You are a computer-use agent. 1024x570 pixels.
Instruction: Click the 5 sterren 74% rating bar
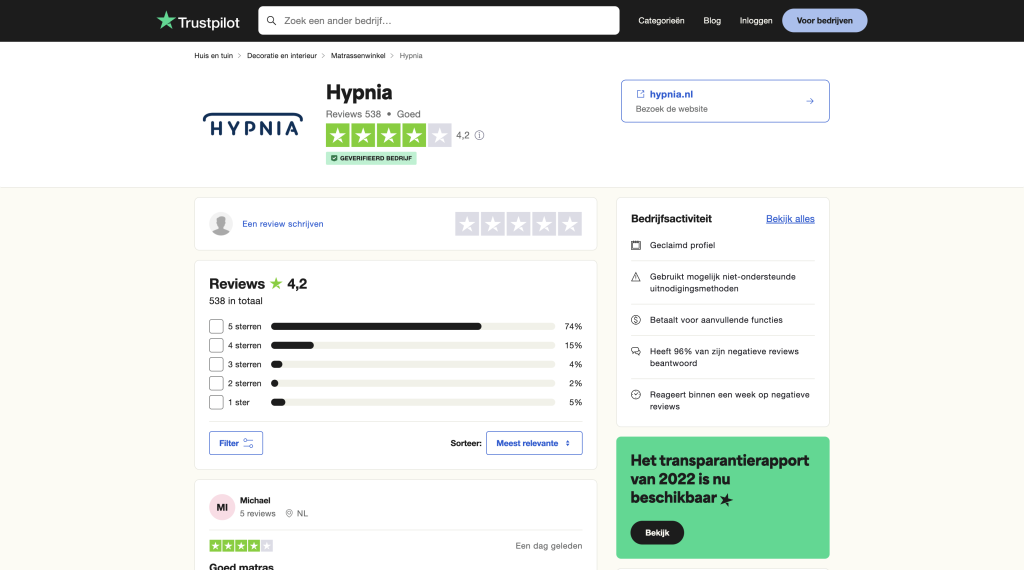(413, 326)
